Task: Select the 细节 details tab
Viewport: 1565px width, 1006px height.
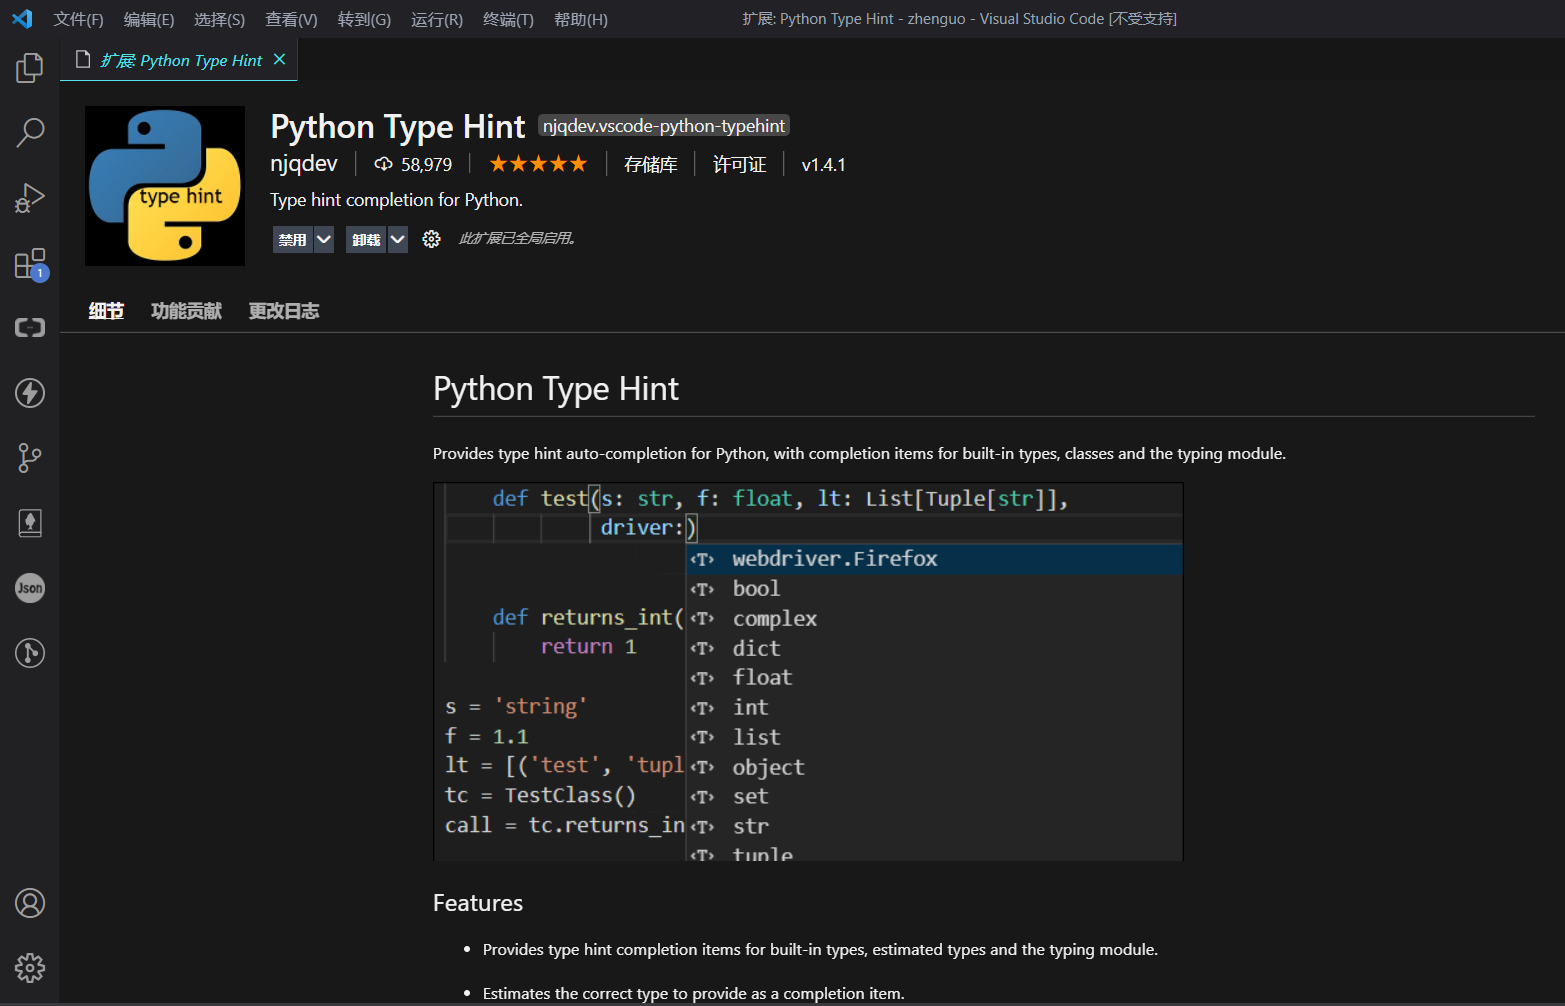Action: point(106,311)
